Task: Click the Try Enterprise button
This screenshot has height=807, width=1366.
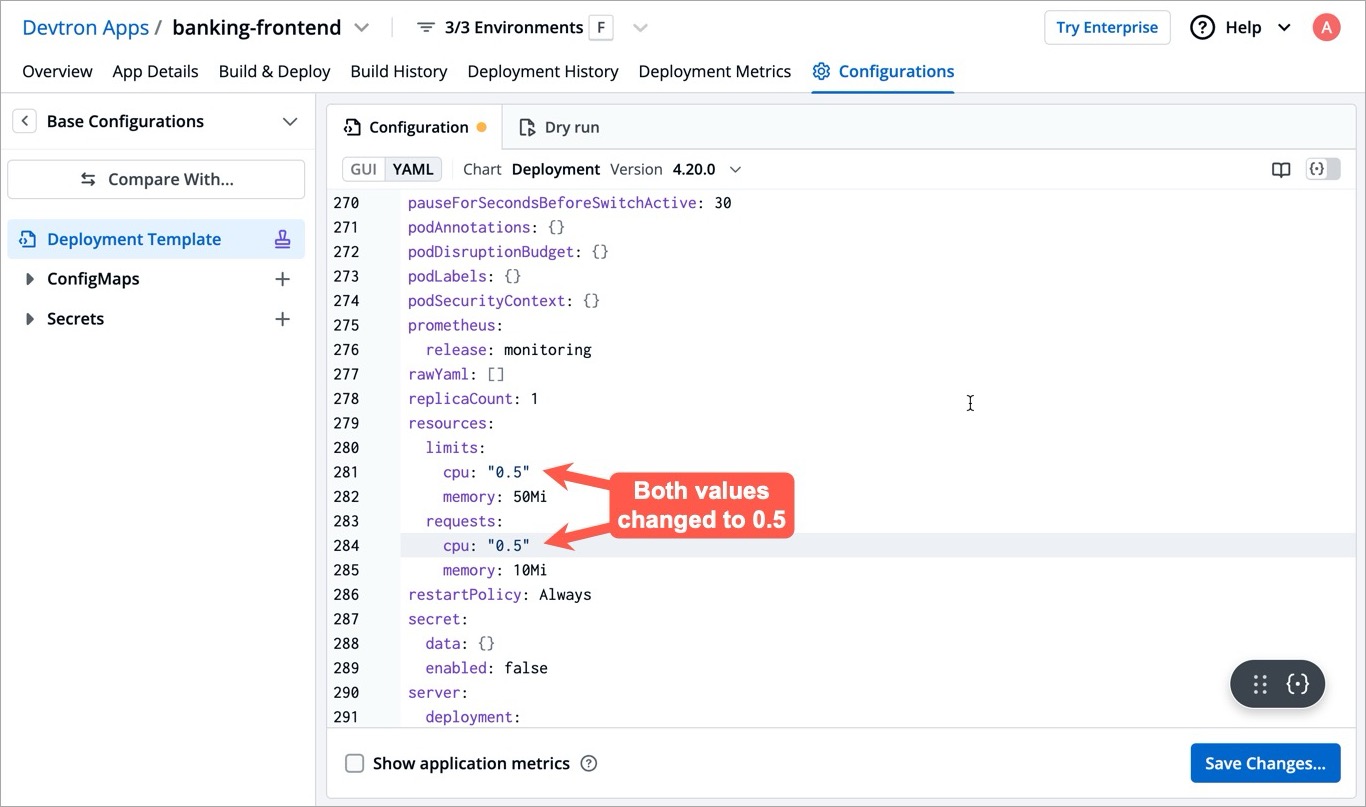Action: (x=1107, y=28)
